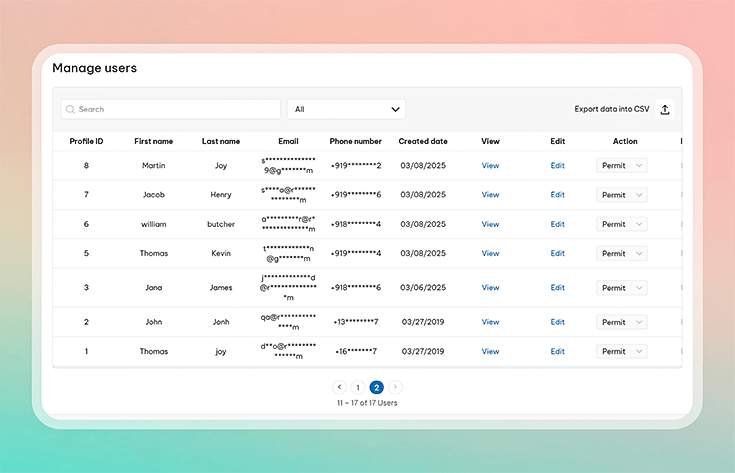Screen dimensions: 735x473
Task: Go to next page arrow
Action: [395, 387]
